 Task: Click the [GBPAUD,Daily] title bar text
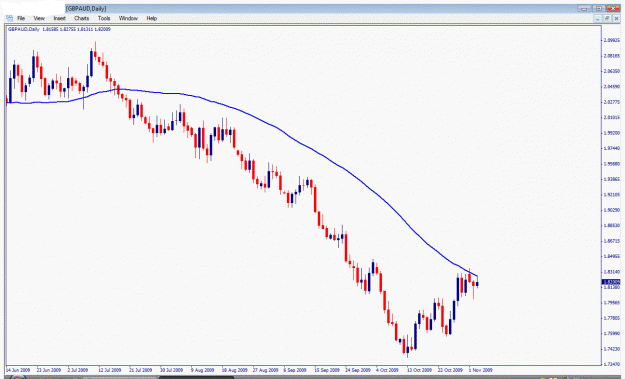(x=86, y=8)
